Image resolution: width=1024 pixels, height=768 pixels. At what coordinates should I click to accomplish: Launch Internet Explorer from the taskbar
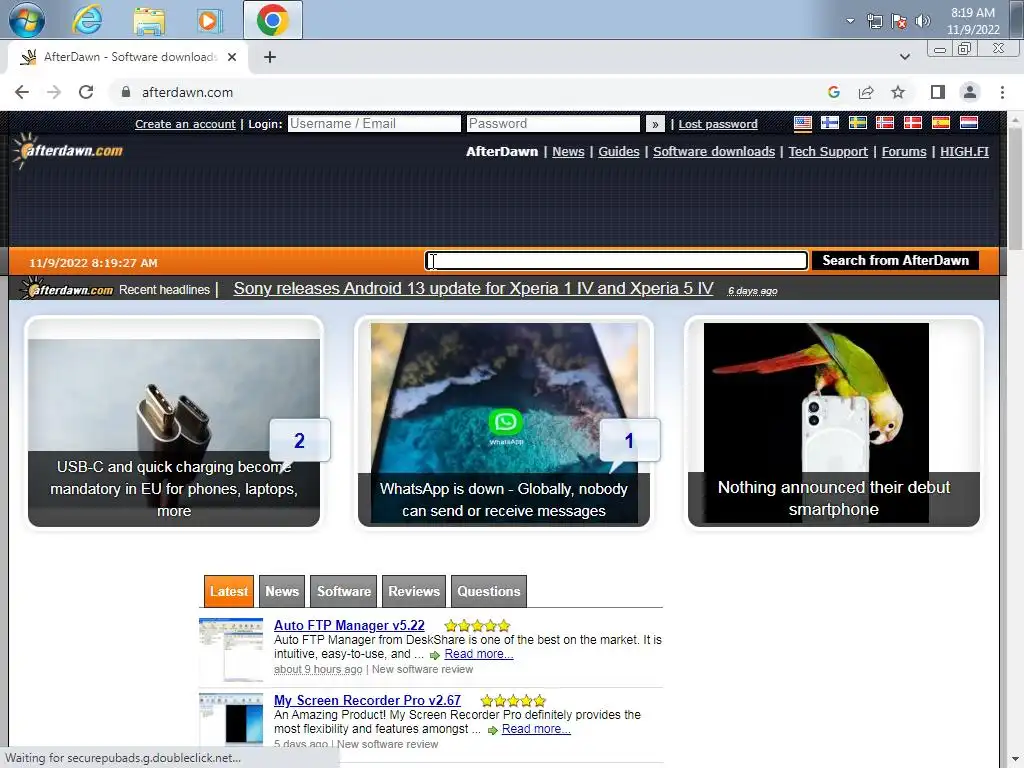pos(87,20)
